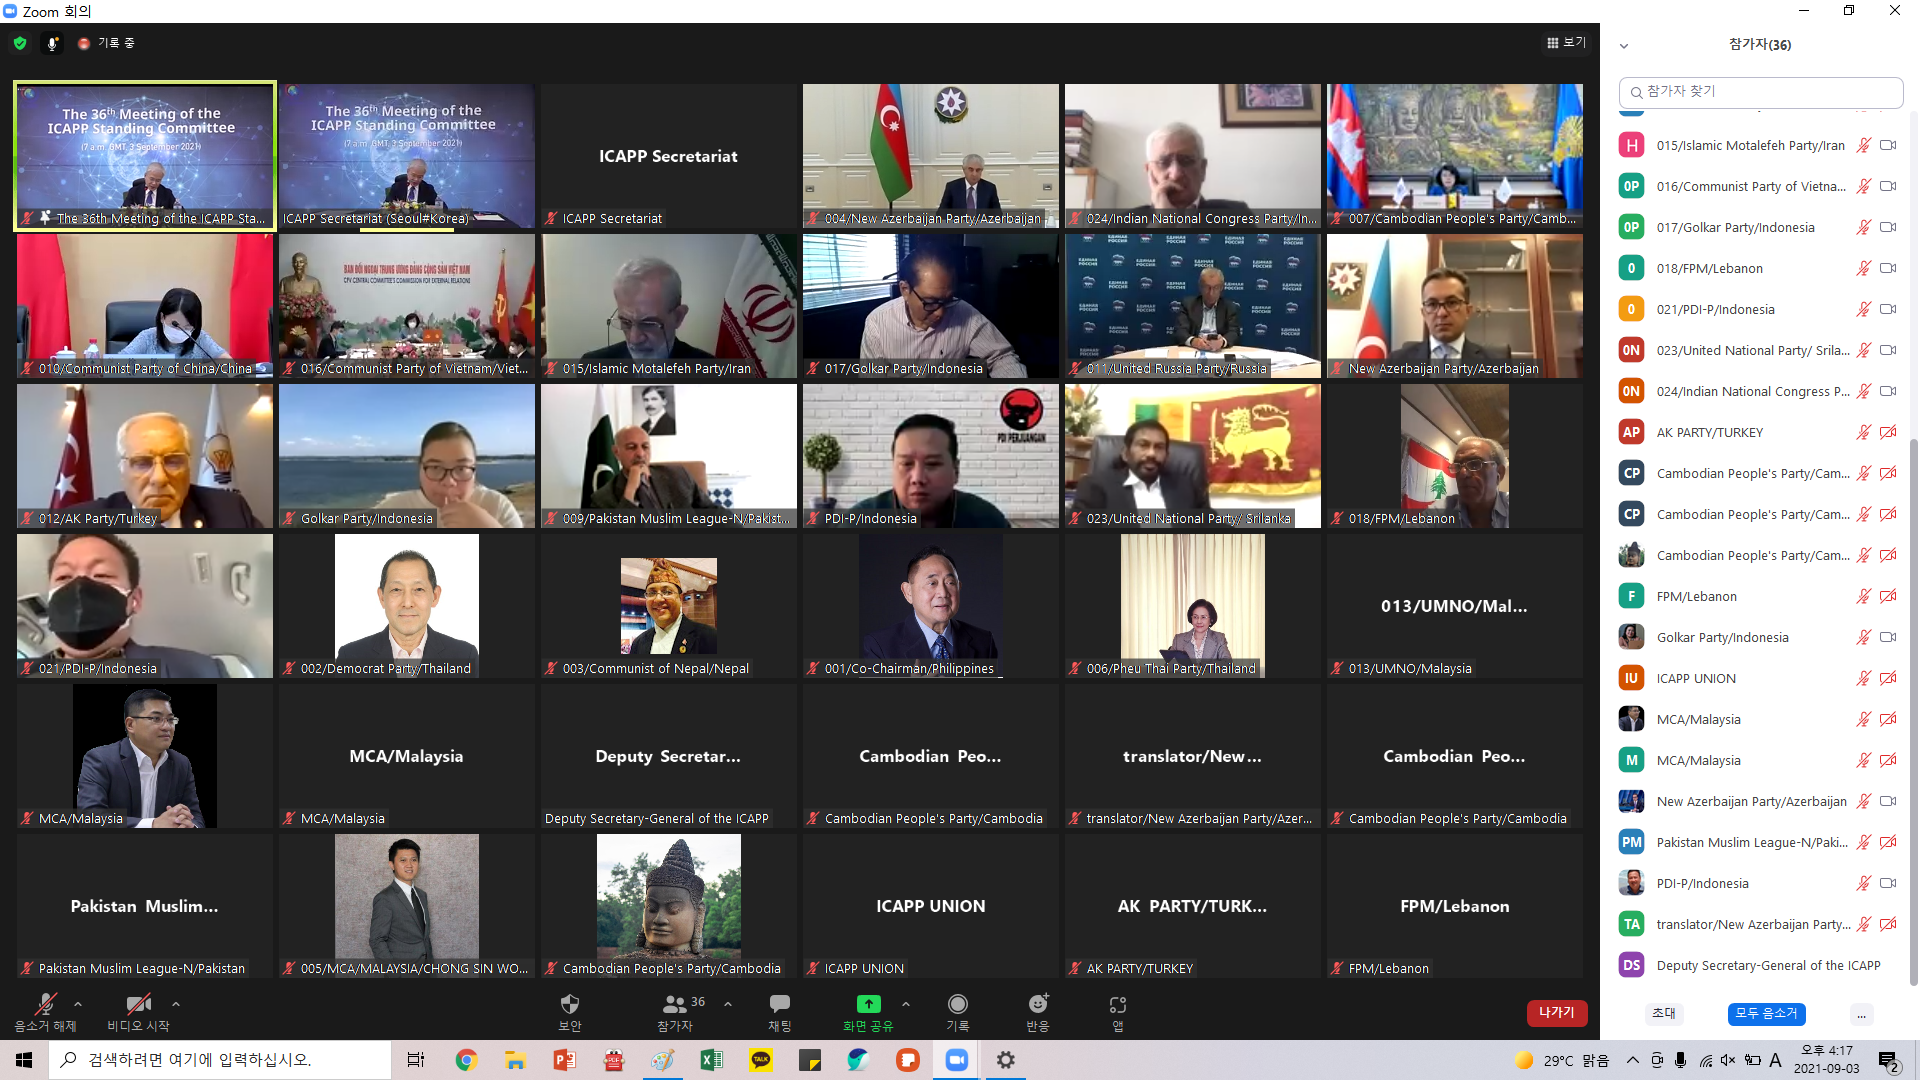This screenshot has height=1080, width=1920.
Task: Collapse participants panel using top-left chevron
Action: [x=1624, y=46]
